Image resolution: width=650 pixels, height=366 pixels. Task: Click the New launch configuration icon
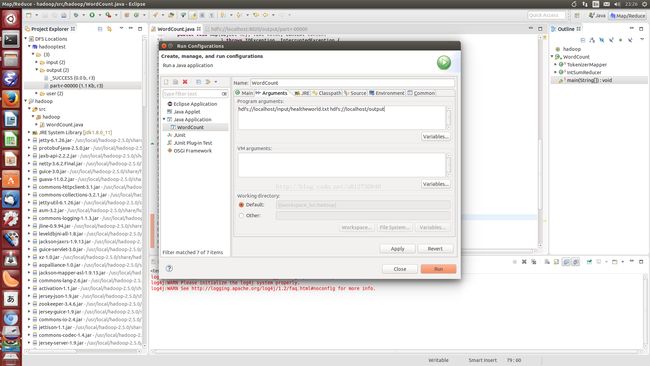click(x=166, y=82)
